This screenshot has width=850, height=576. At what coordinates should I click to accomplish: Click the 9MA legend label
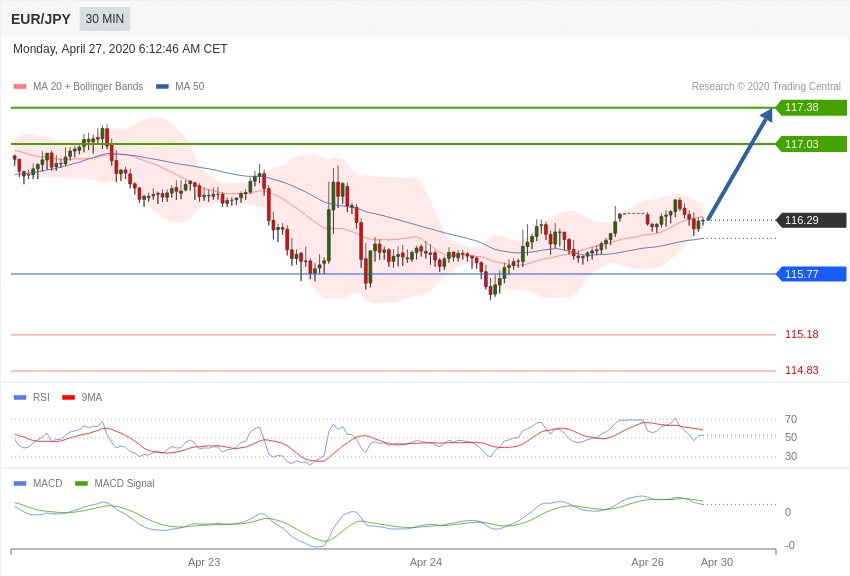click(92, 398)
